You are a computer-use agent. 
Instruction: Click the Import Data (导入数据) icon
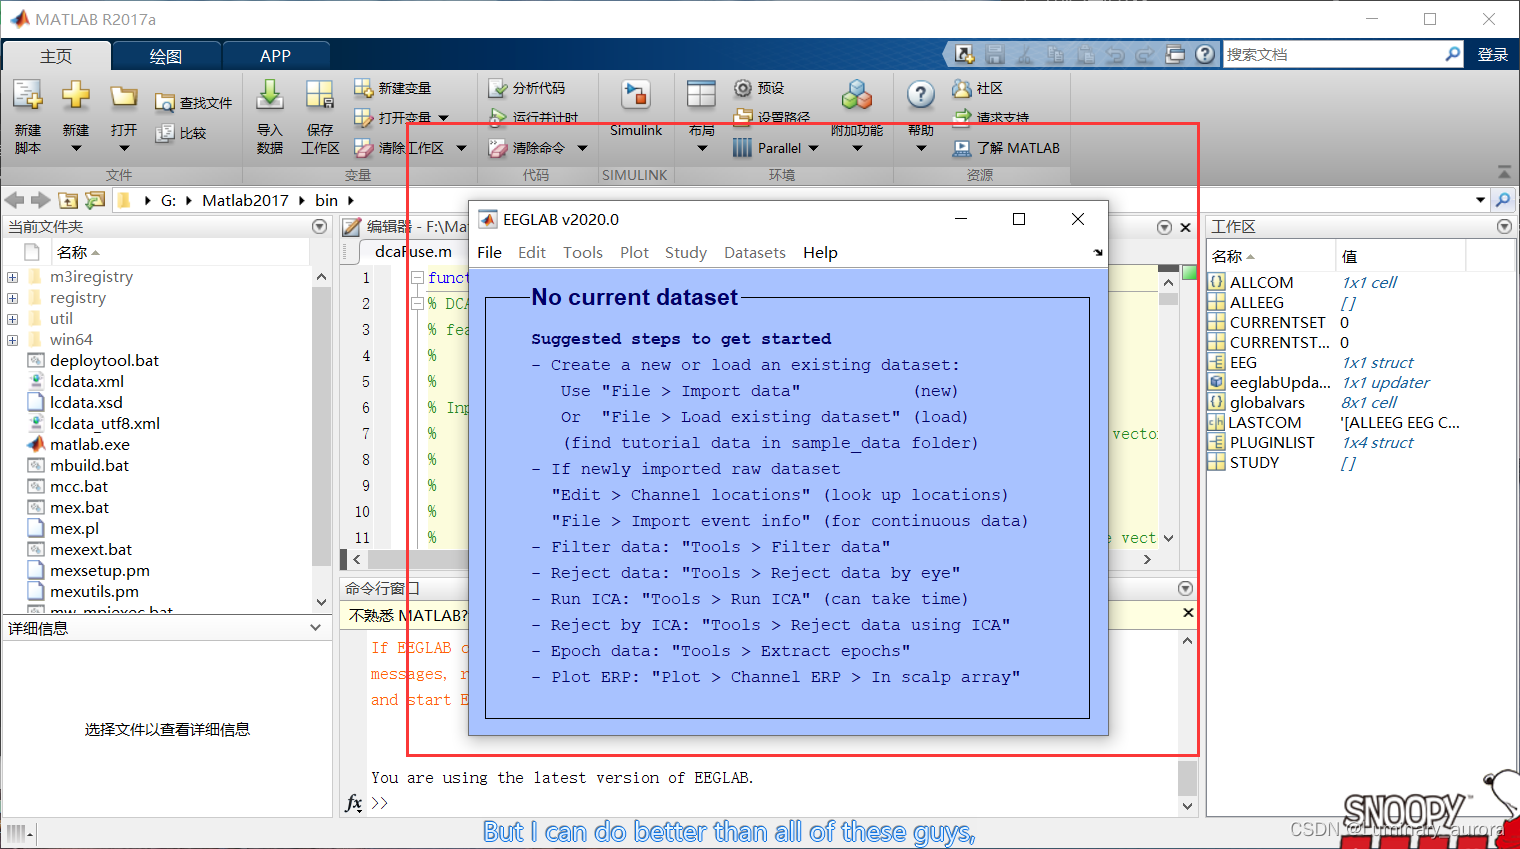tap(270, 96)
